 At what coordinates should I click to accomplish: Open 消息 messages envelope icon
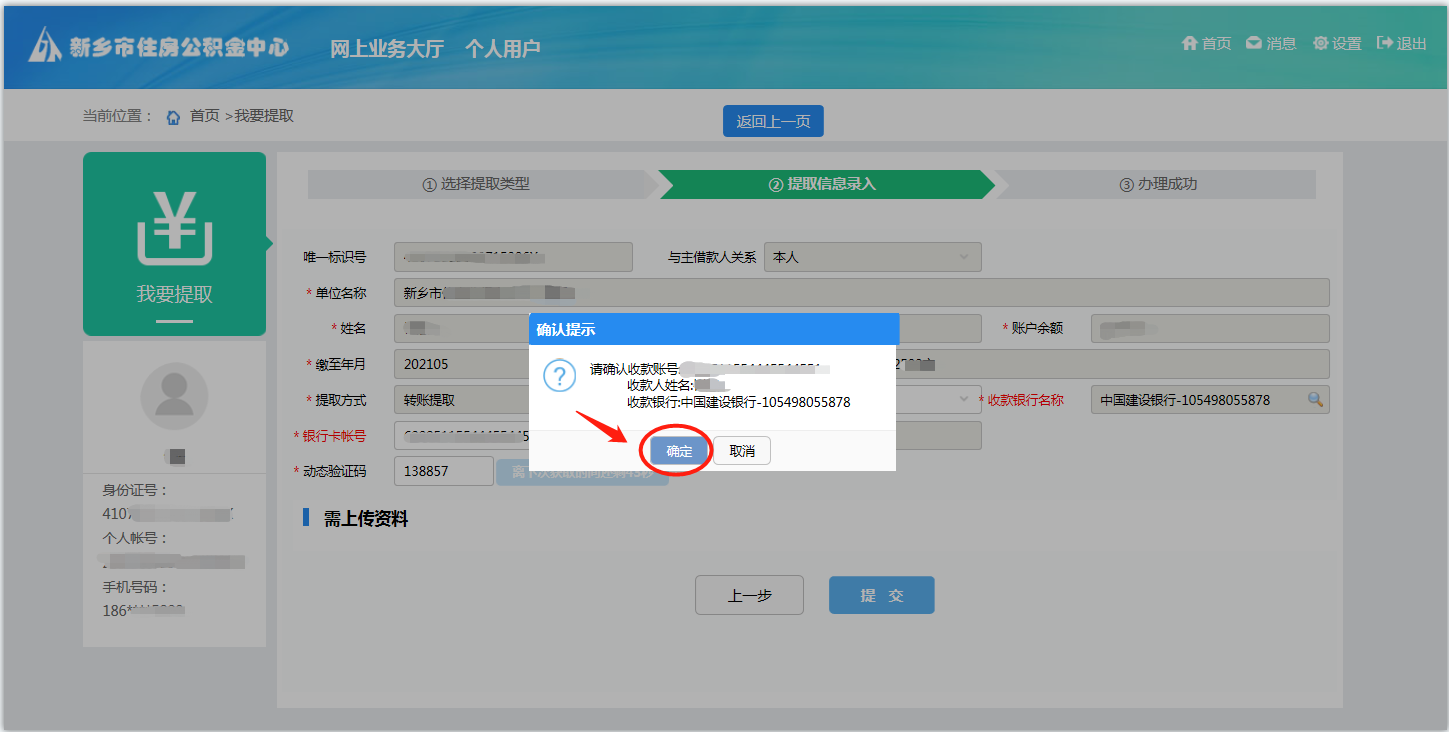click(x=1253, y=43)
